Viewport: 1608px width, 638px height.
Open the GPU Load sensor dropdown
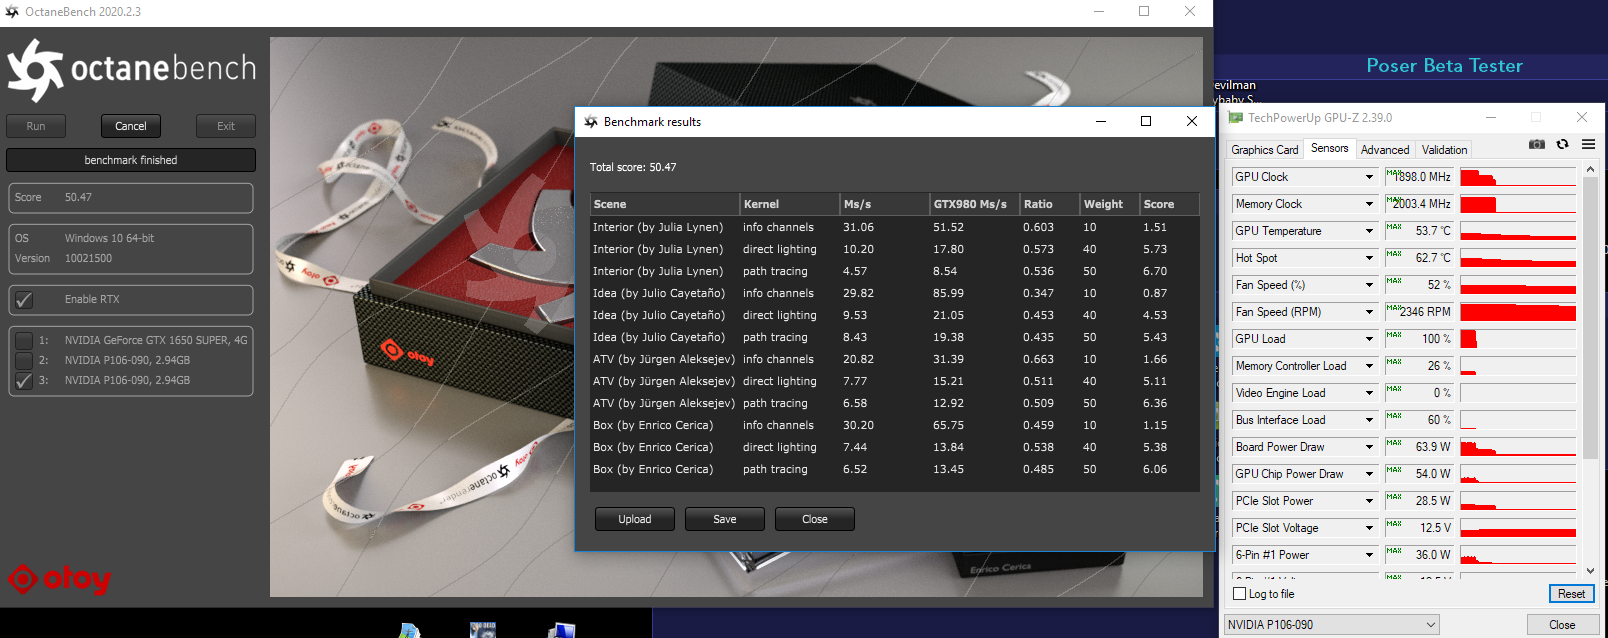[x=1370, y=339]
